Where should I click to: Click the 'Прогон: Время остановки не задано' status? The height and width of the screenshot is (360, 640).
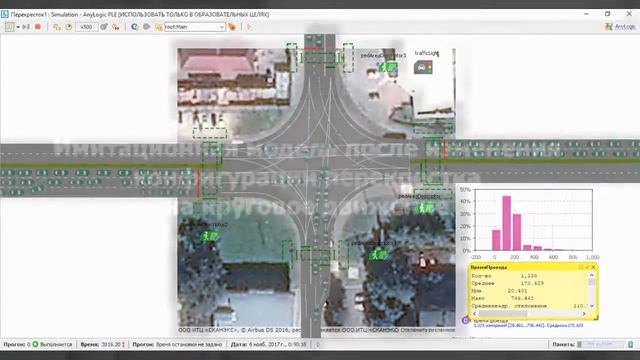point(177,344)
